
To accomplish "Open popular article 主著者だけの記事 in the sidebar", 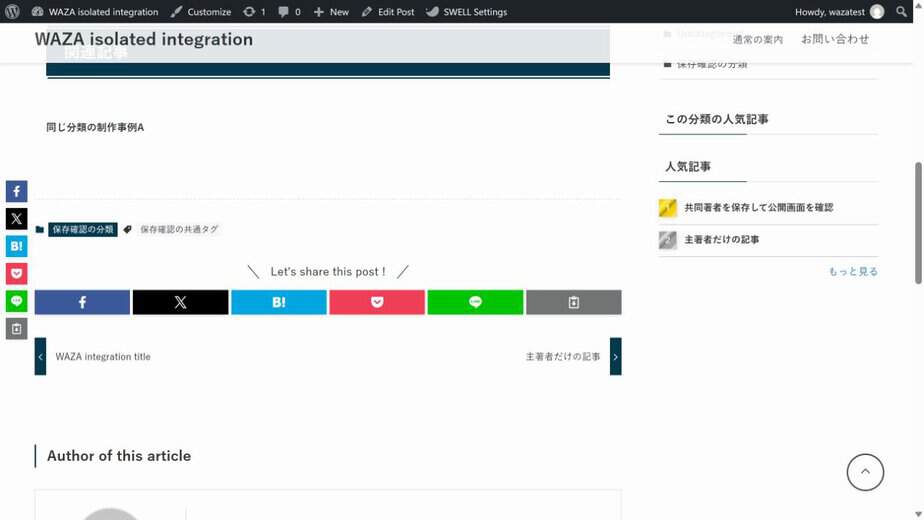I will 721,239.
